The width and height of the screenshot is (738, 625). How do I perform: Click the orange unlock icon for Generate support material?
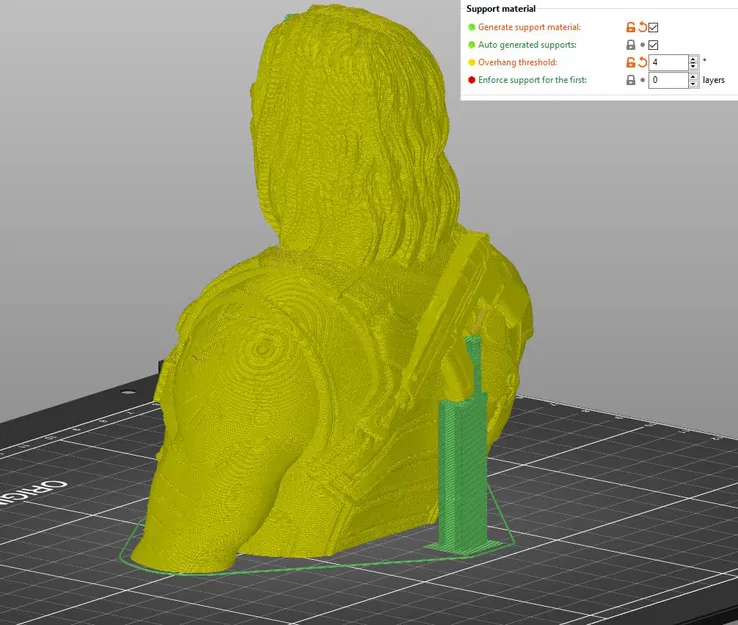(x=631, y=27)
